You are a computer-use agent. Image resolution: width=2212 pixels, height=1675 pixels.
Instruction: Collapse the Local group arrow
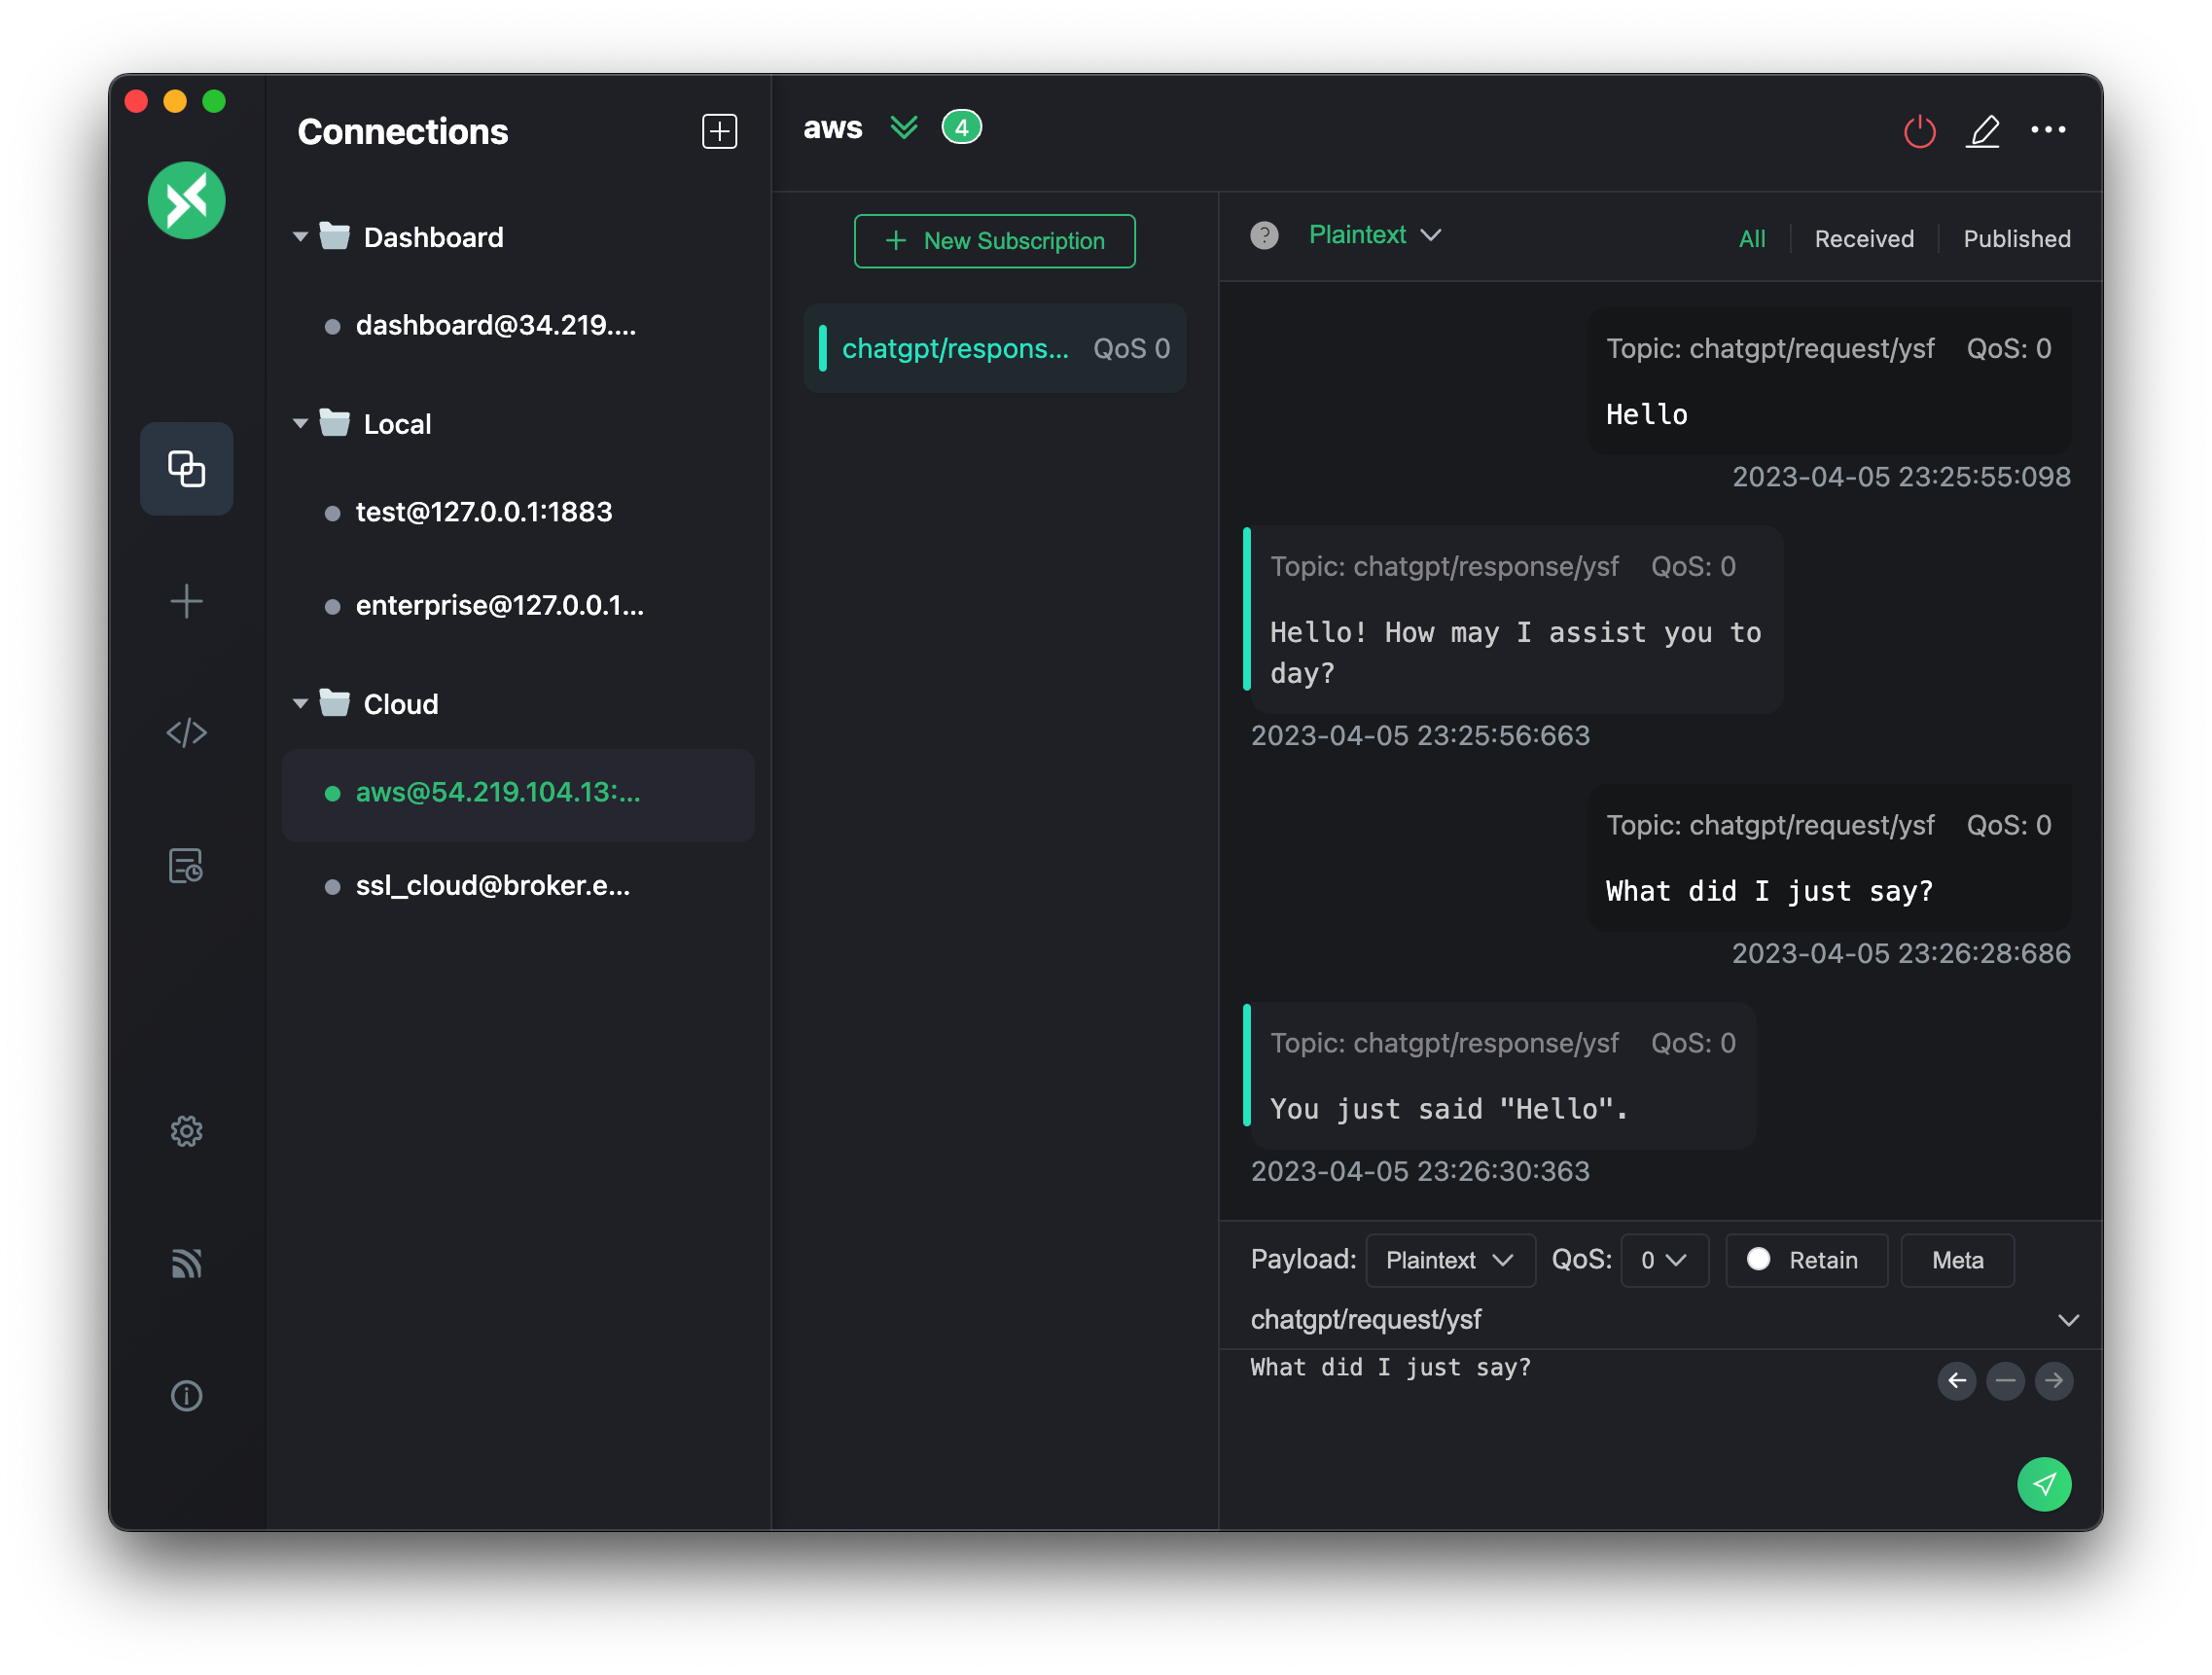300,424
